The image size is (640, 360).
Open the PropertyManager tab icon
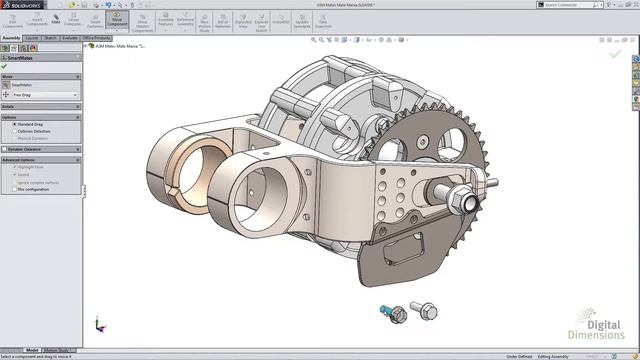pos(14,48)
